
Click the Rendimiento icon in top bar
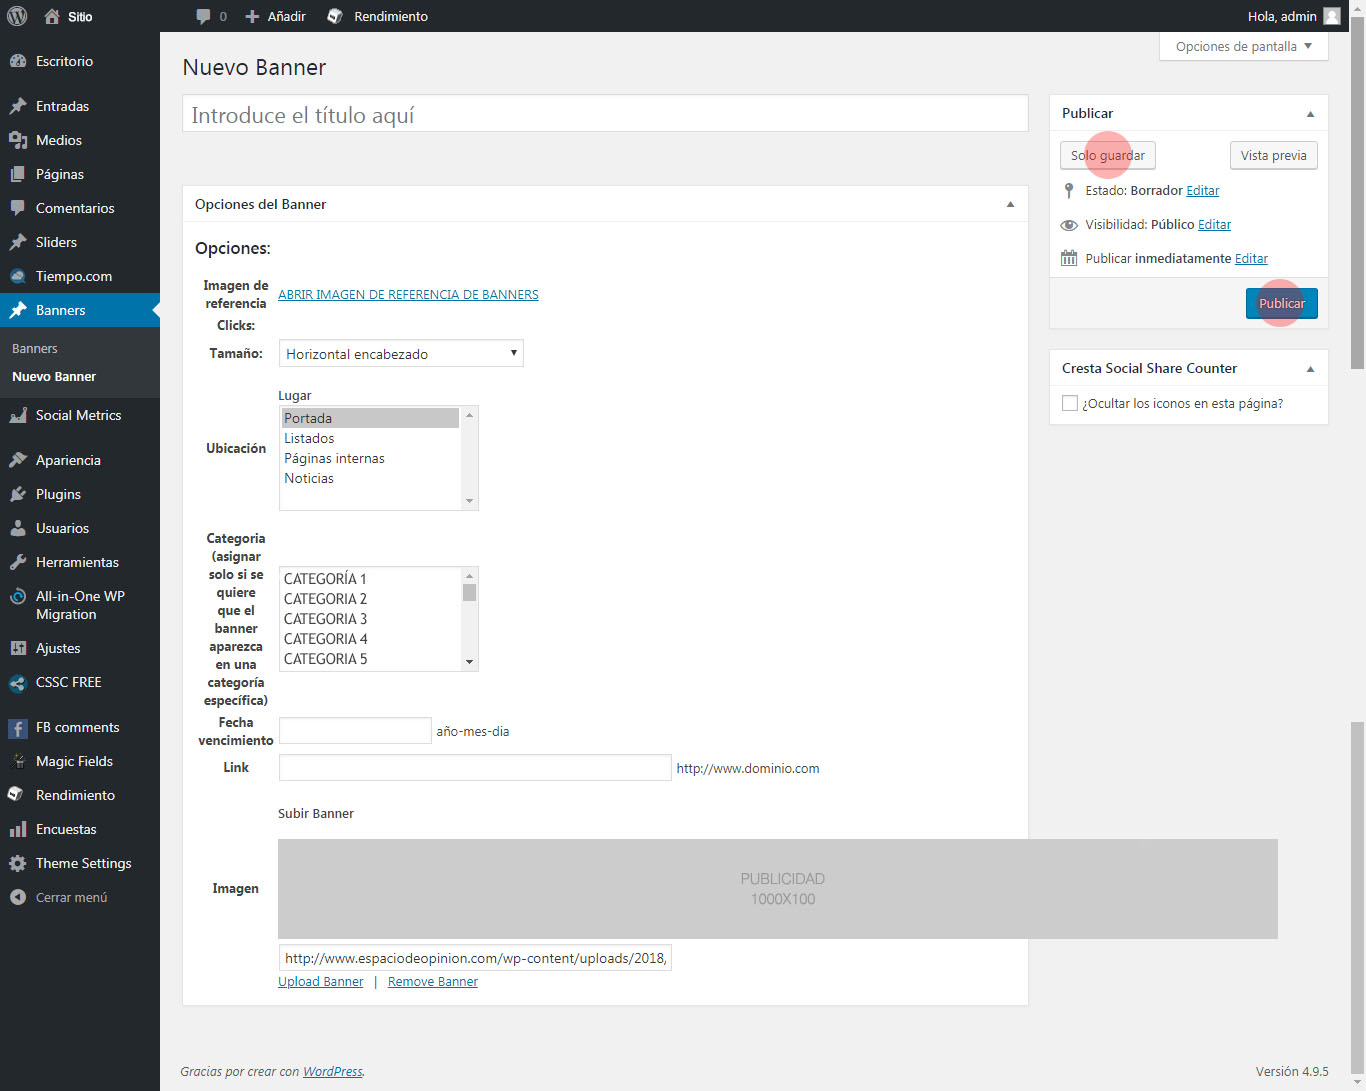coord(335,16)
